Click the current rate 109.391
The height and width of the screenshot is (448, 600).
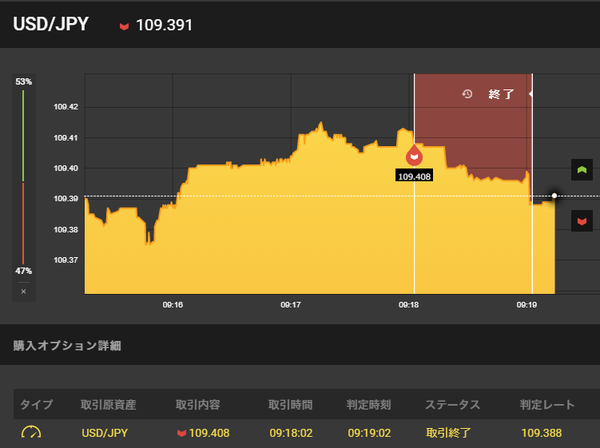[164, 25]
